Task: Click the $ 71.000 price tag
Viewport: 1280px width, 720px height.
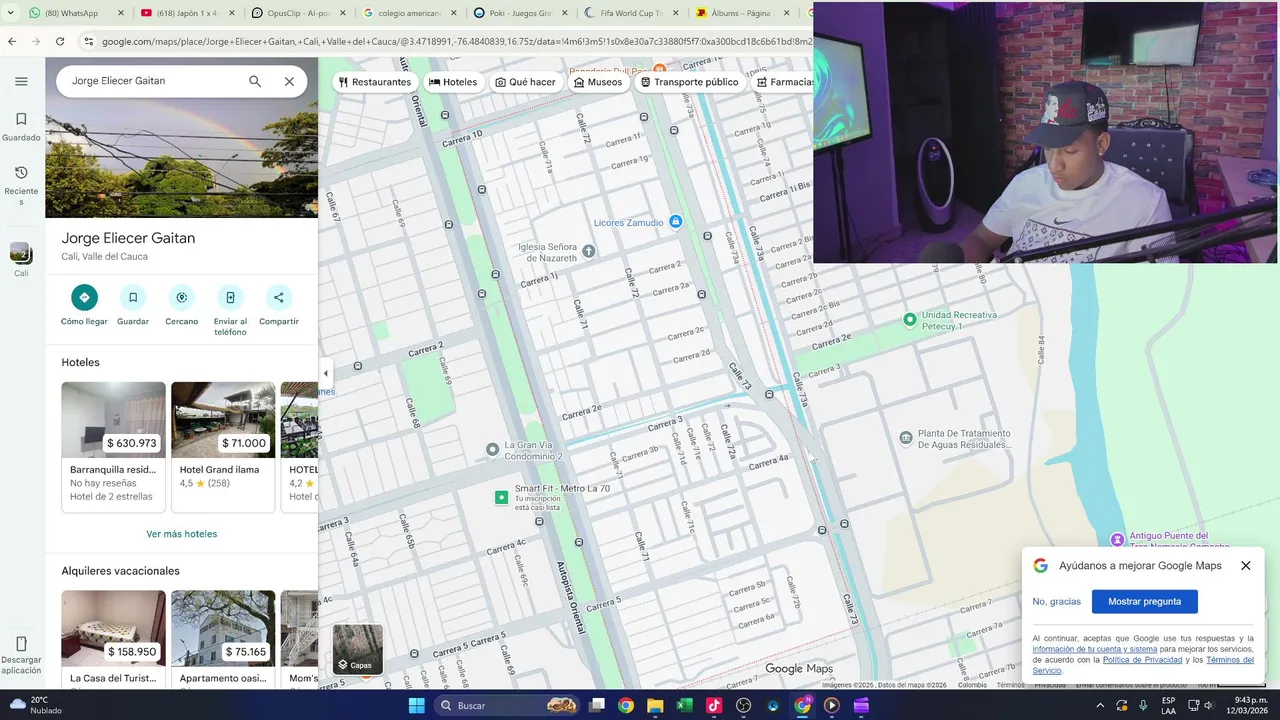Action: [244, 443]
